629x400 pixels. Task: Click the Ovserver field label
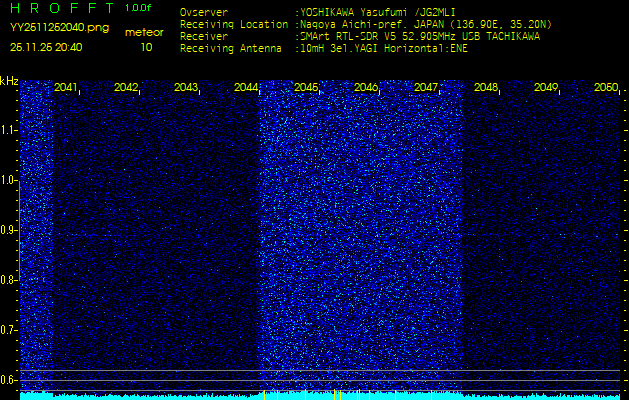point(204,12)
